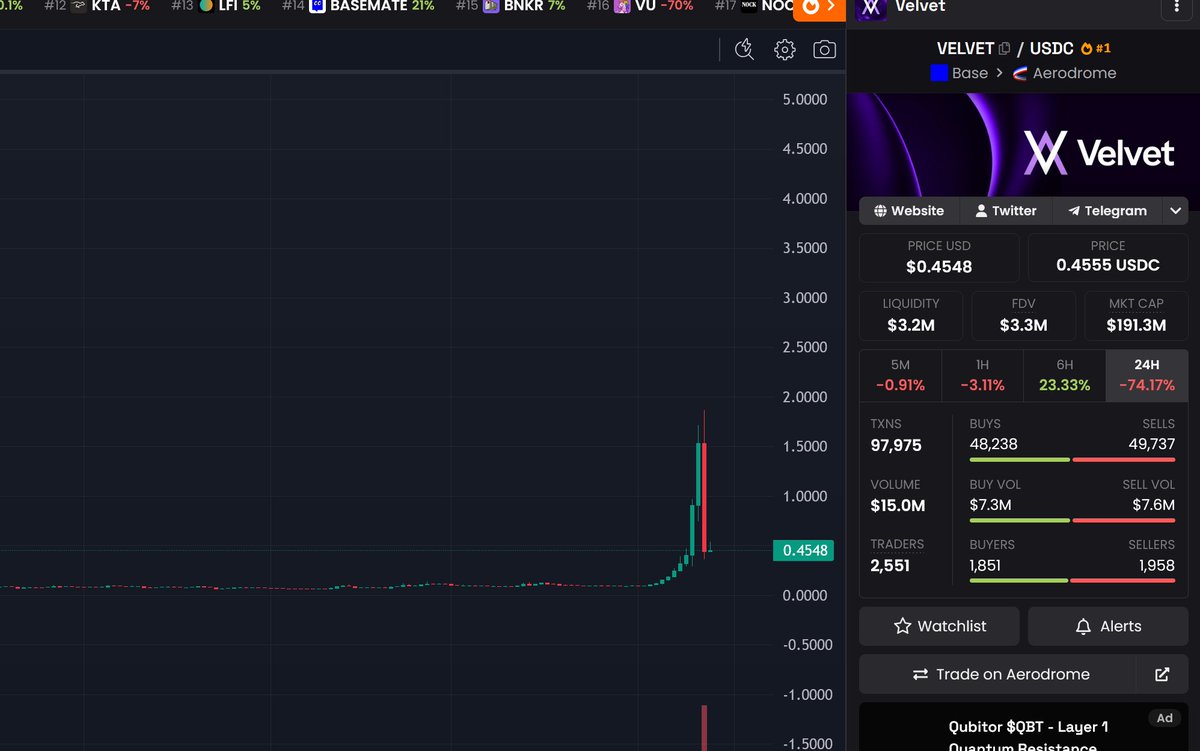Click the current price label 0.4548 on axis

pyautogui.click(x=803, y=550)
